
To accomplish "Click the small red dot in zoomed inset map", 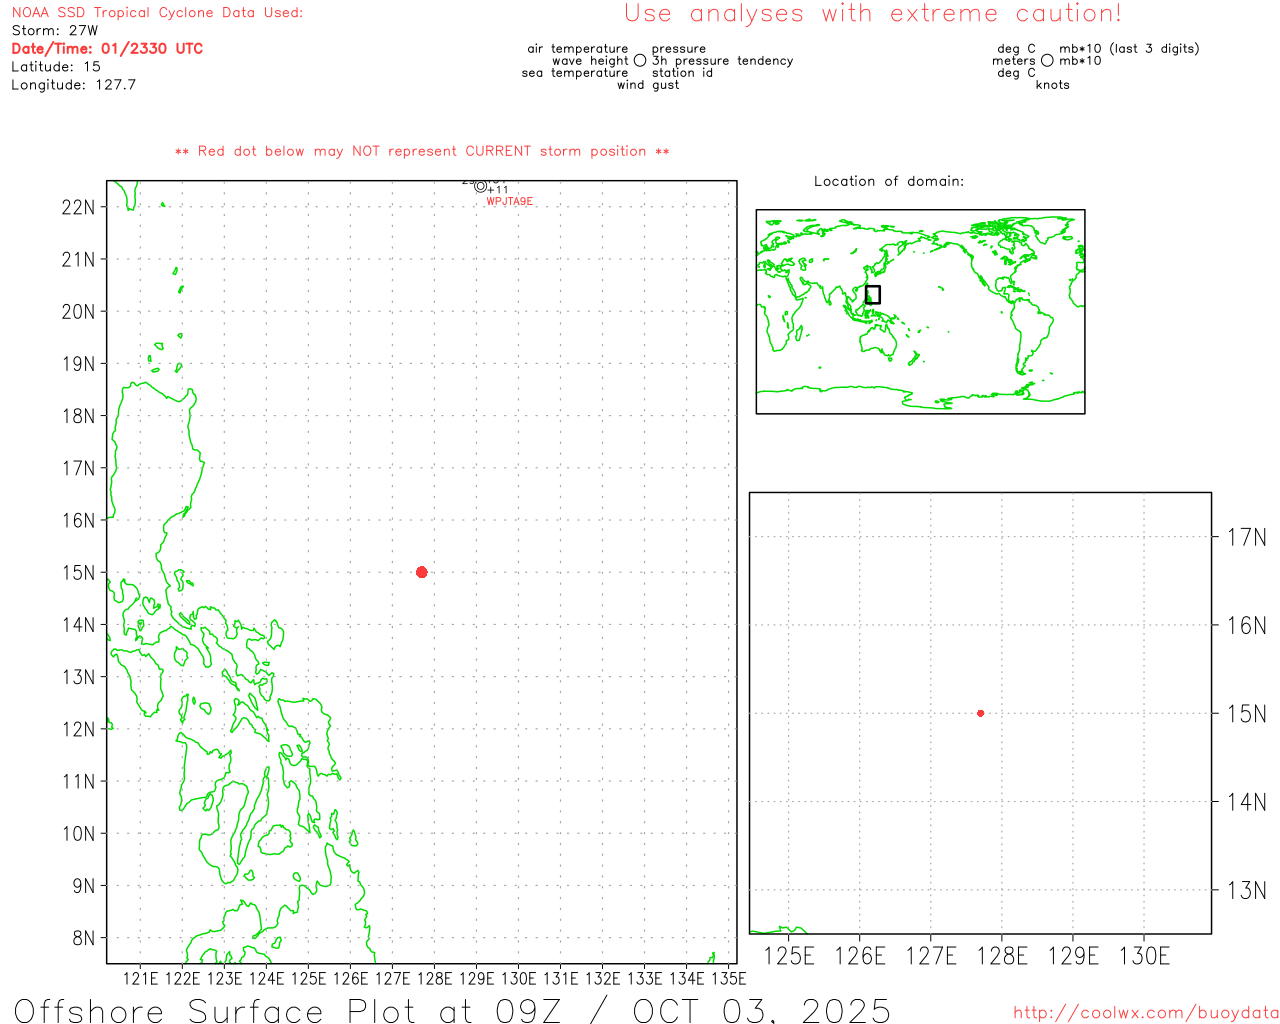I will [980, 713].
